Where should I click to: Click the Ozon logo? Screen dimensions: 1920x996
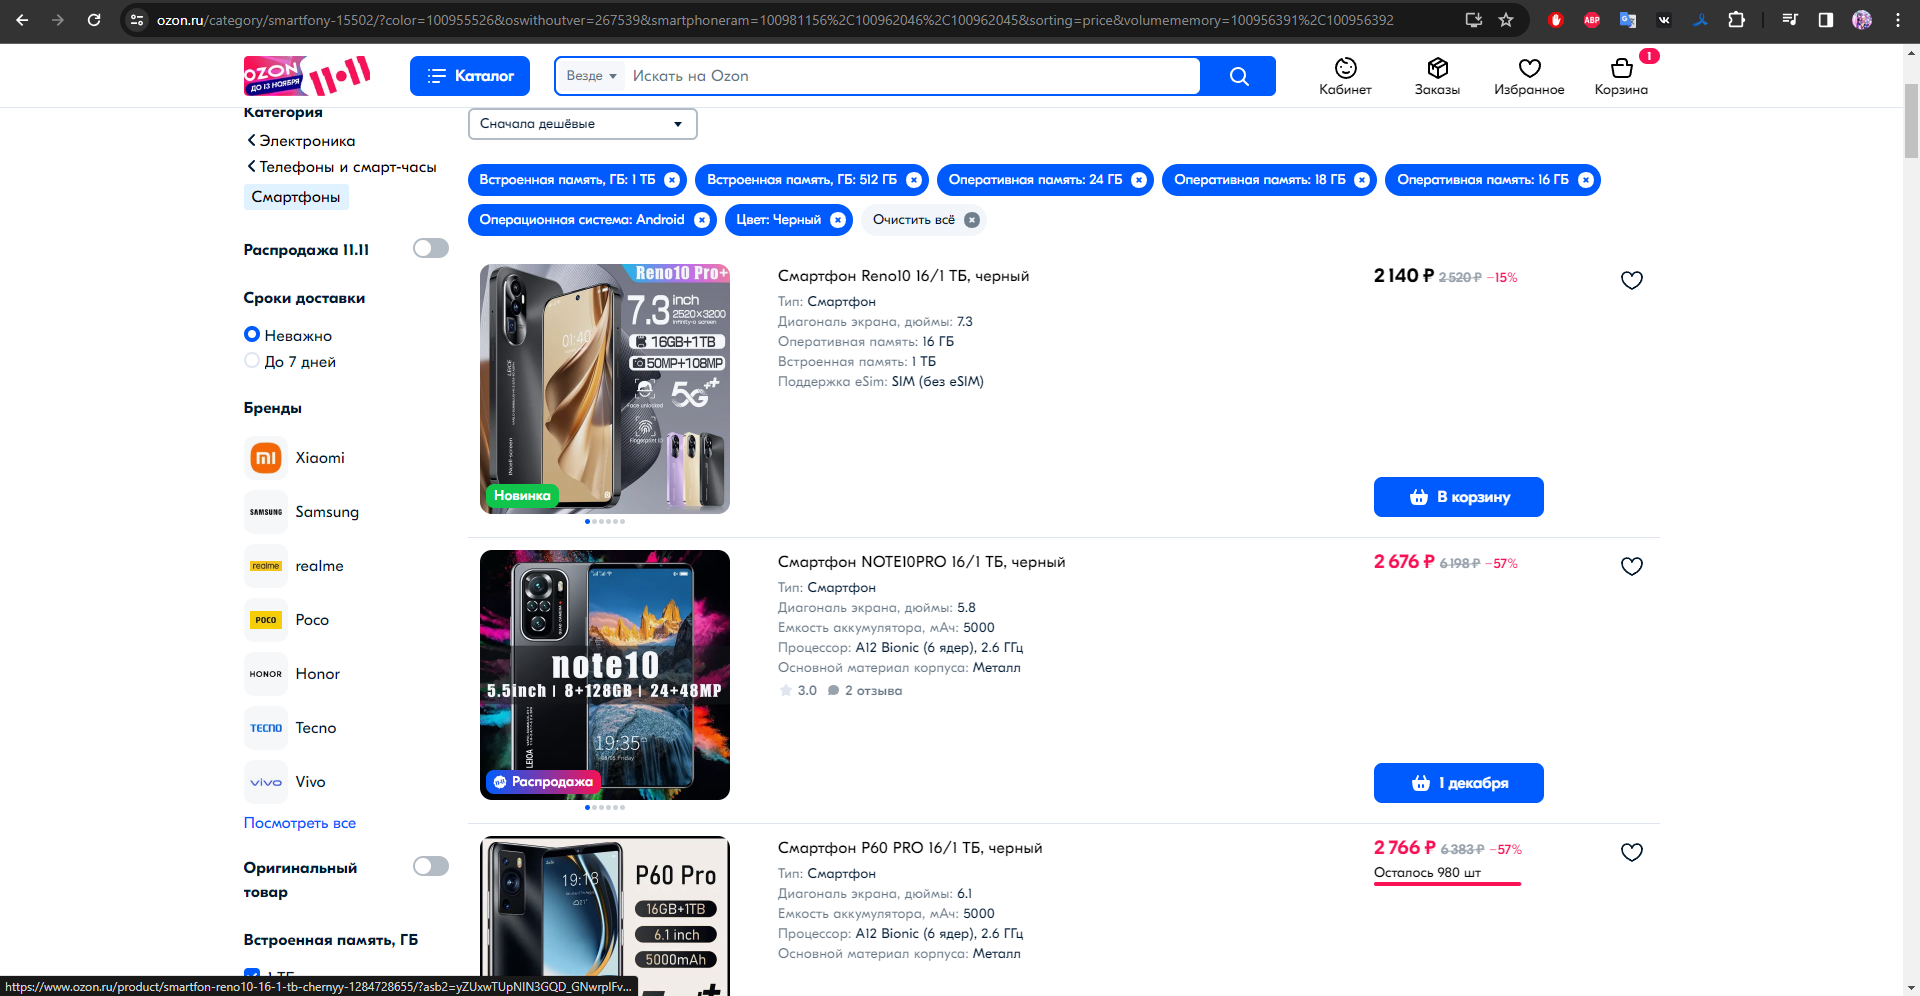click(x=307, y=76)
